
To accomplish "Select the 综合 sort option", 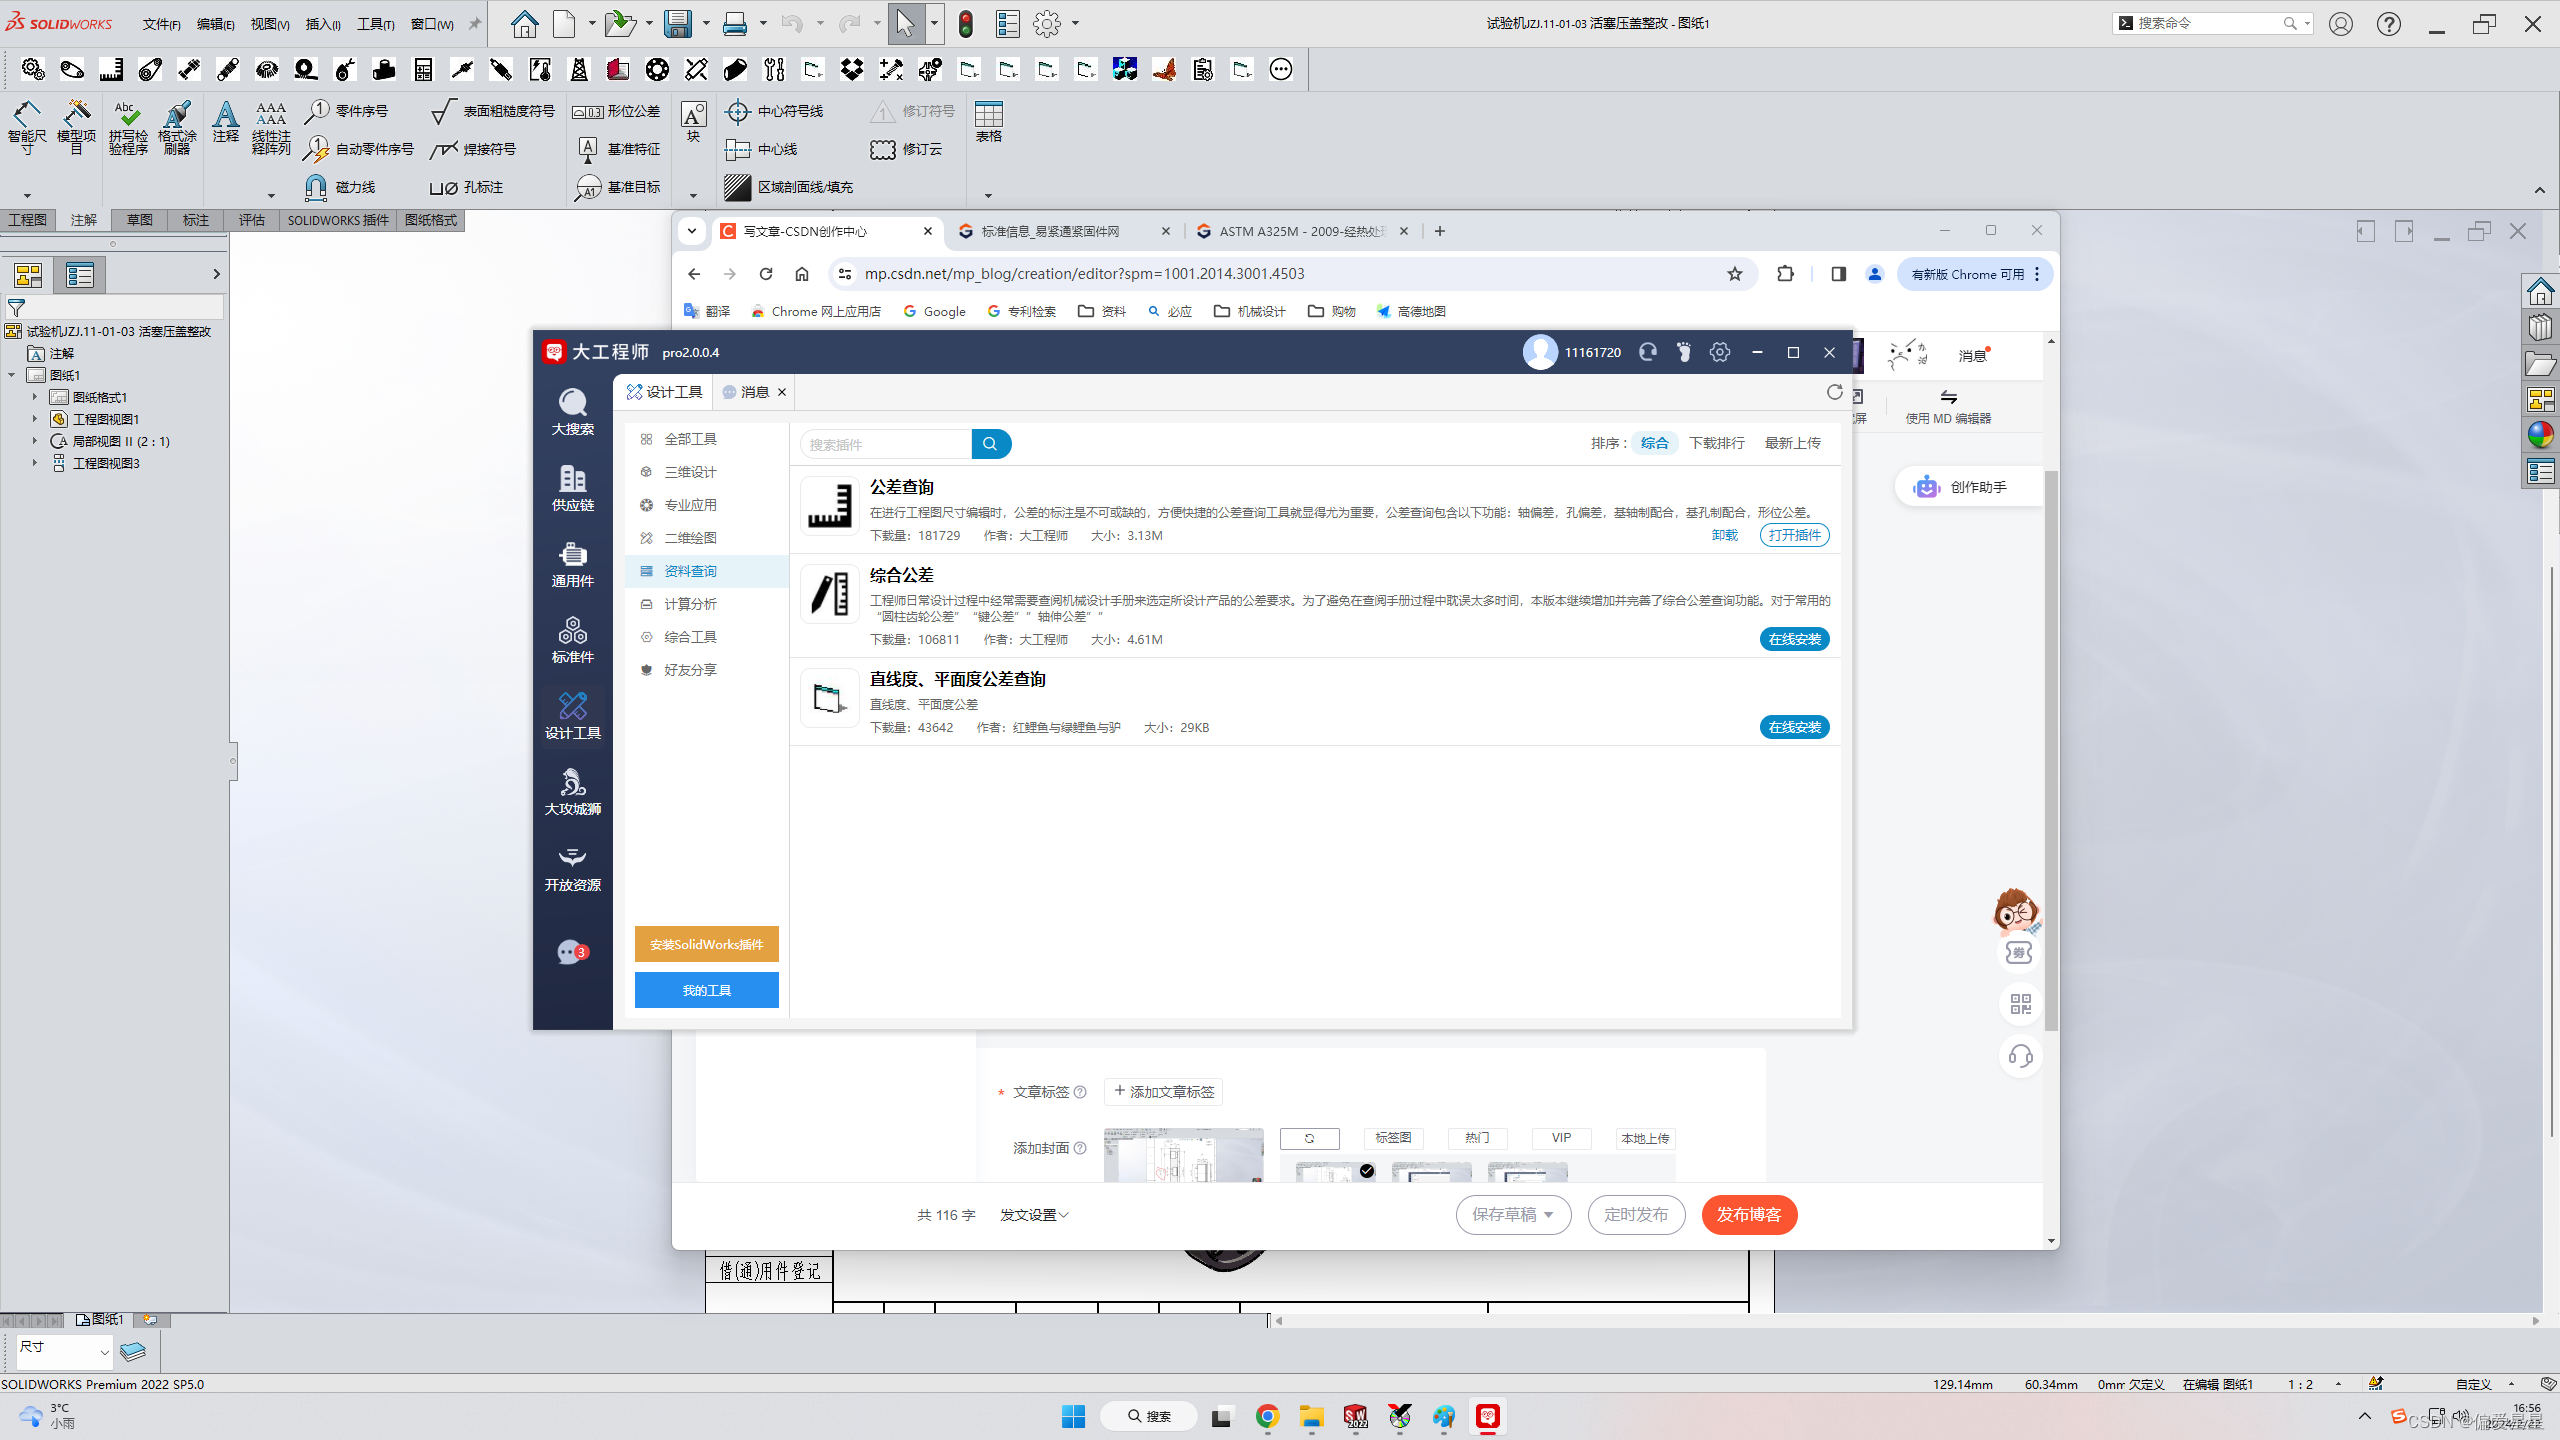I will point(1654,443).
